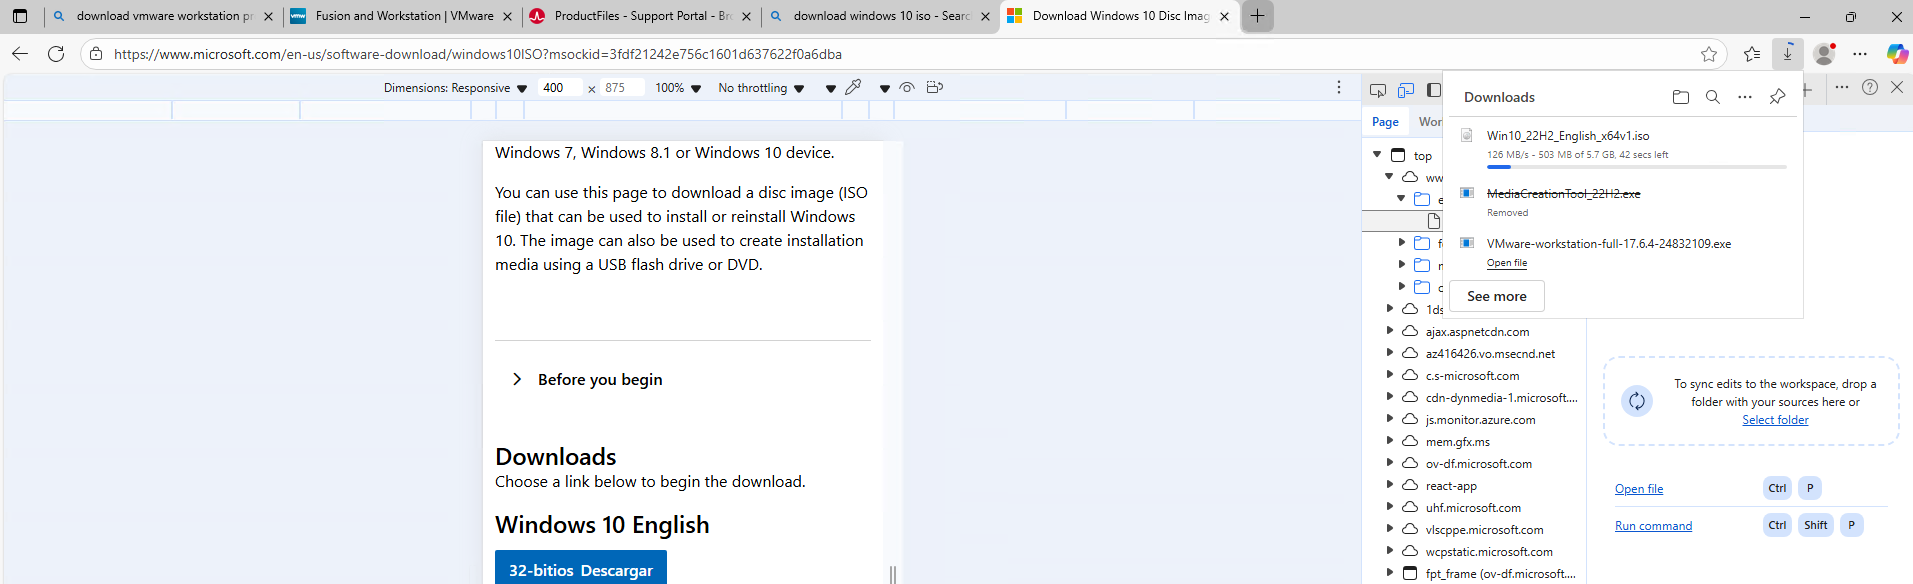Image resolution: width=1913 pixels, height=584 pixels.
Task: Close the DevTools panel
Action: [1897, 87]
